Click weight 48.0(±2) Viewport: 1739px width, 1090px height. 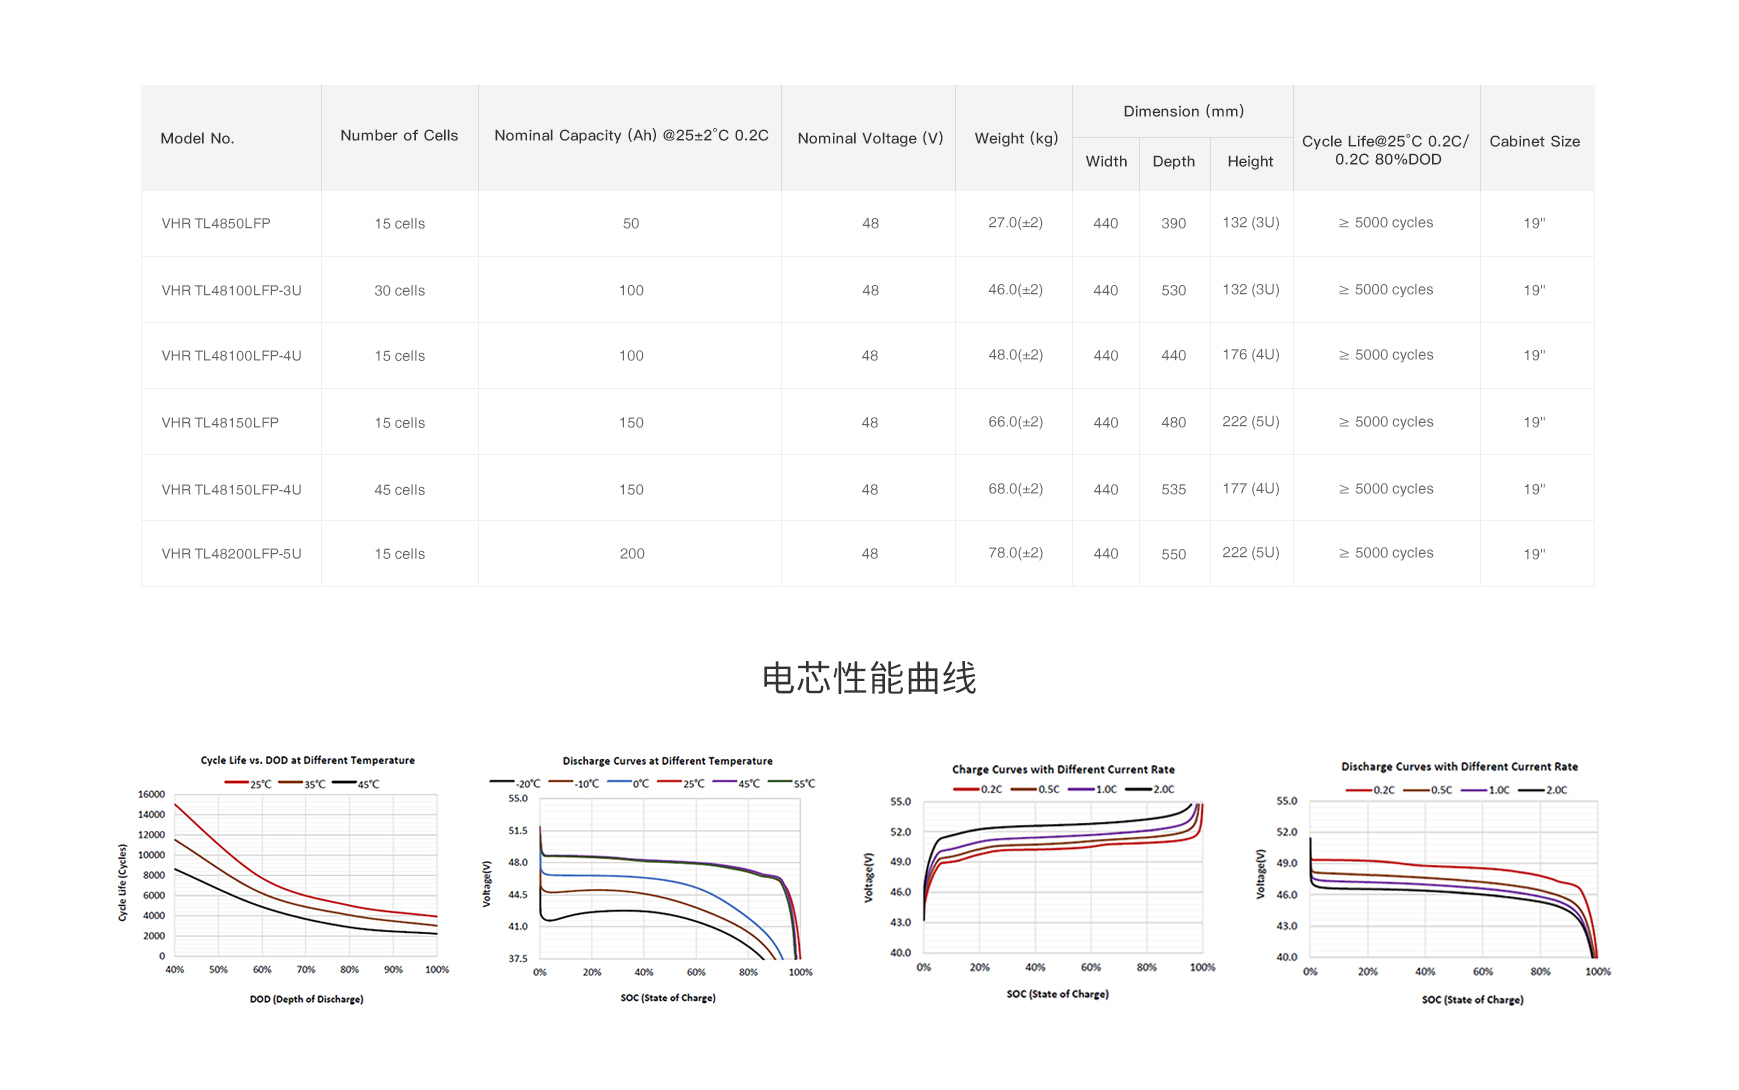(1015, 354)
